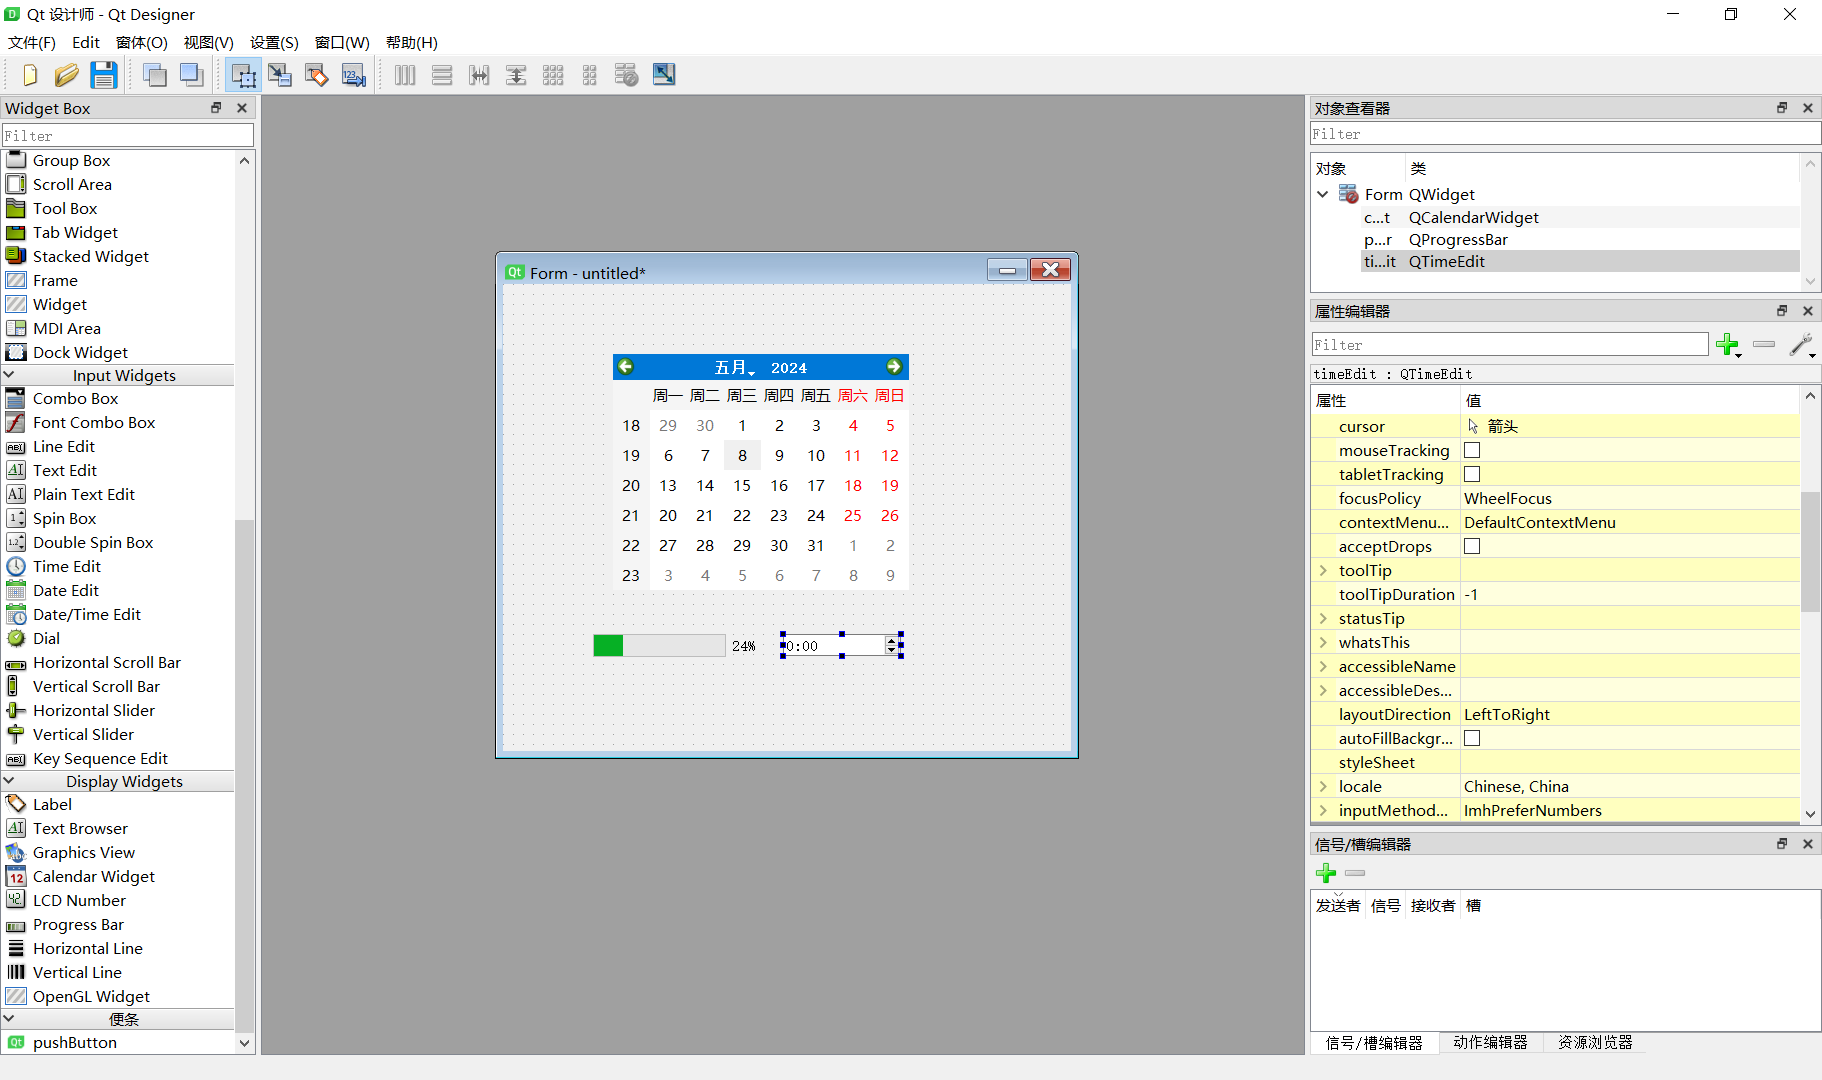Float the Widget Box panel

pos(216,108)
